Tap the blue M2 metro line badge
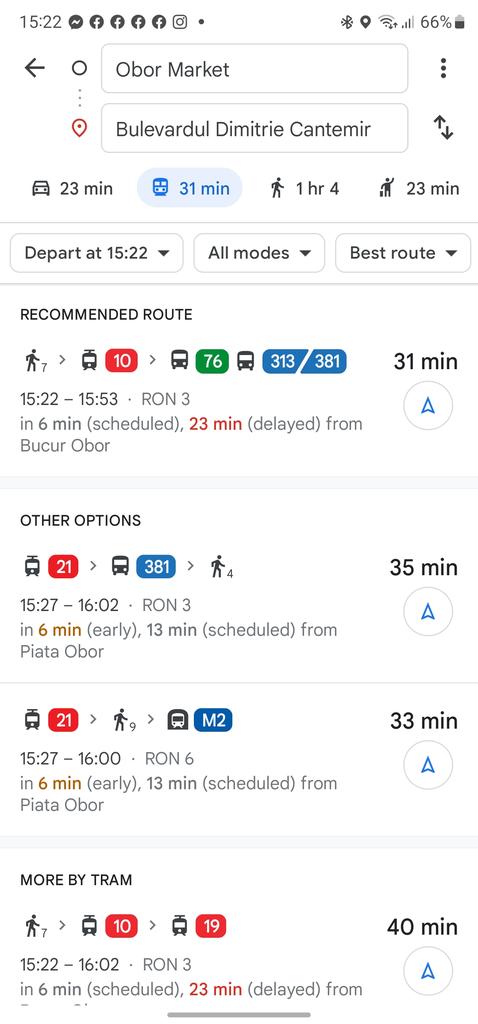478x1024 pixels. tap(213, 720)
